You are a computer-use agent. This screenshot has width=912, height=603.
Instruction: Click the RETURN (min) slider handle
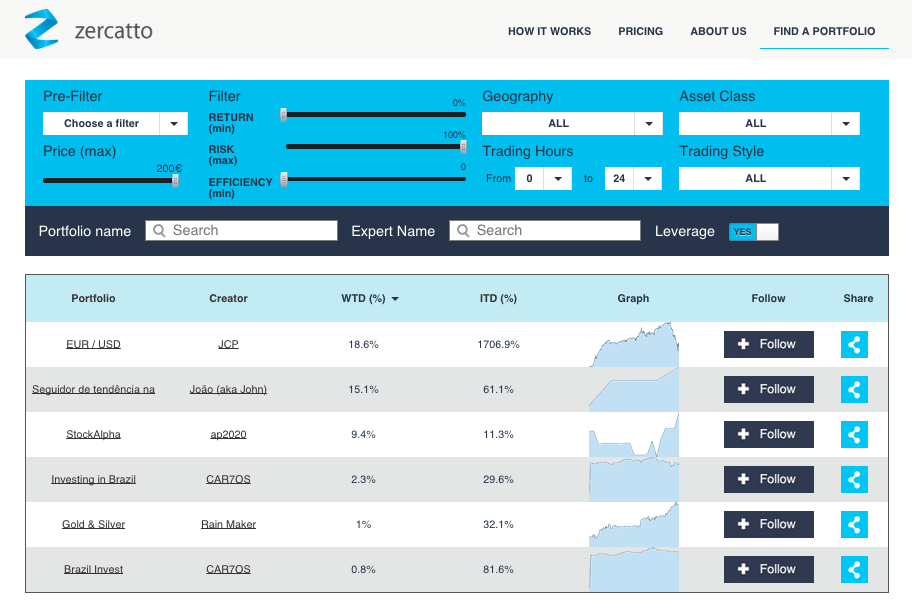pyautogui.click(x=284, y=115)
